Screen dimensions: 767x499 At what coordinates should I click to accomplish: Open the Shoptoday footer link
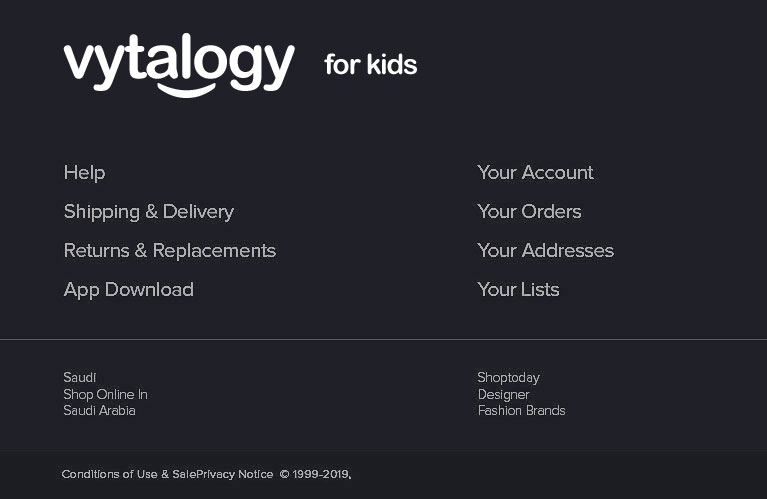coord(508,378)
